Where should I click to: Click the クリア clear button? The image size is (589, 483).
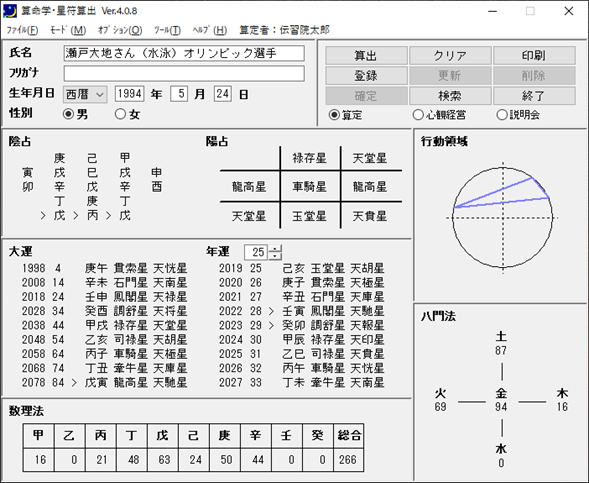pos(450,56)
